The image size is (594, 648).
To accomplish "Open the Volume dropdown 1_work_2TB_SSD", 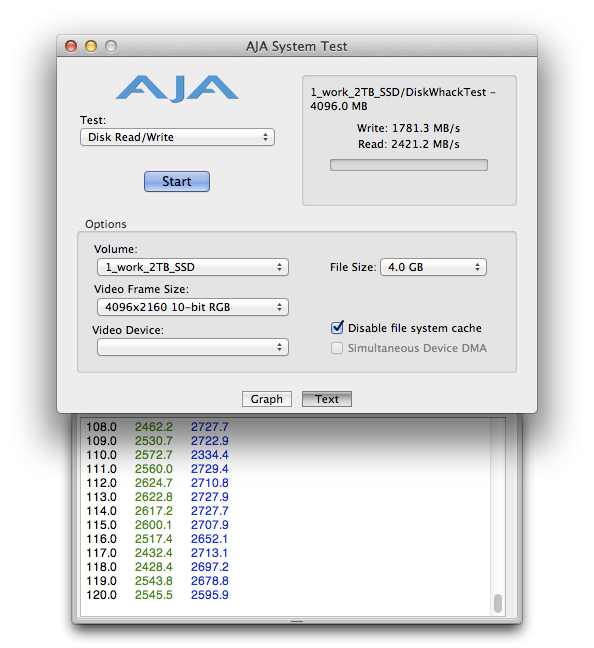I will pos(193,267).
